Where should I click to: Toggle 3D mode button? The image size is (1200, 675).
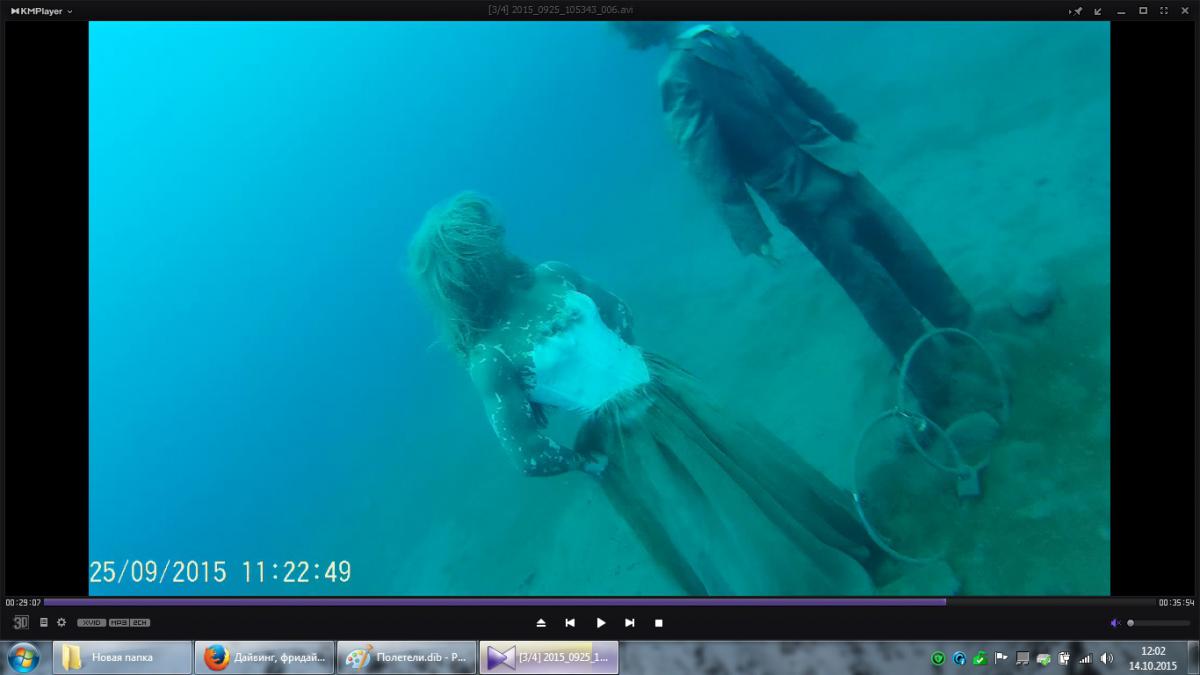point(20,622)
